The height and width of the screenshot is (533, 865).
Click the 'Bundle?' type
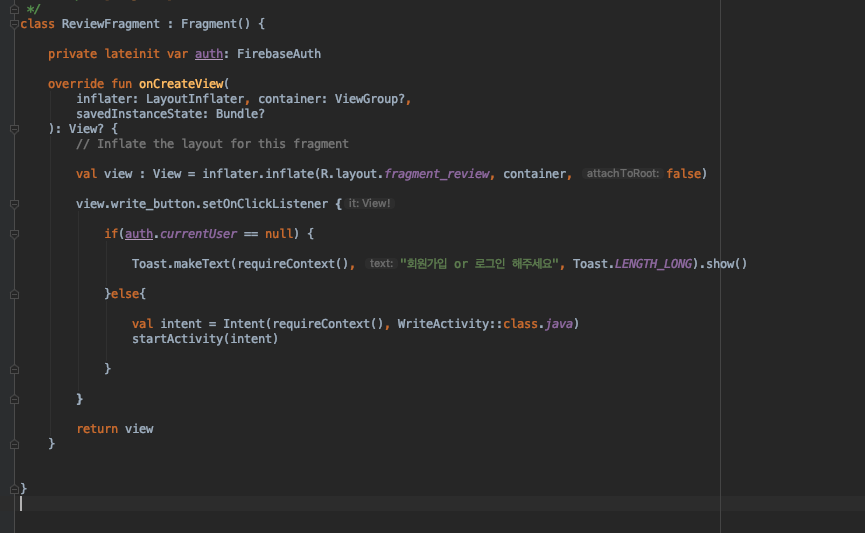240,114
